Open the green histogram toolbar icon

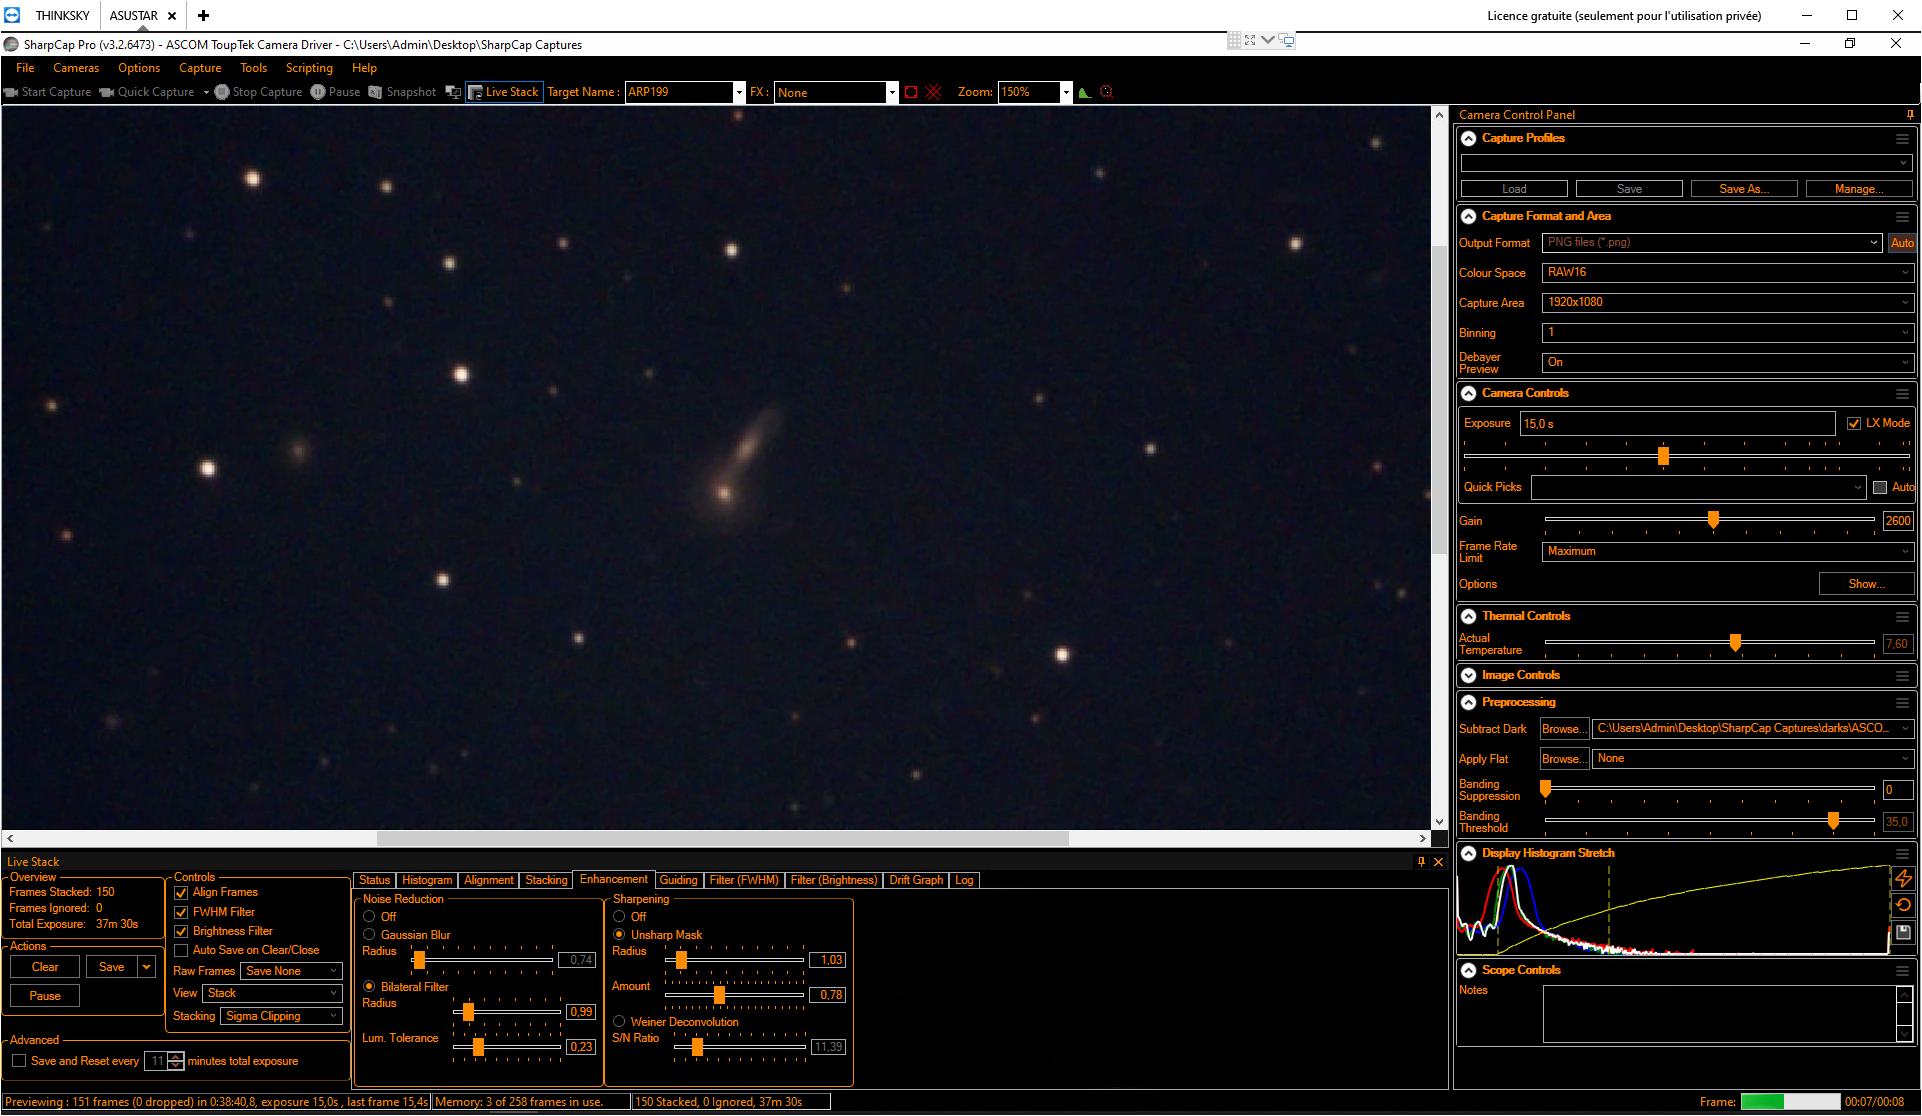point(1085,92)
